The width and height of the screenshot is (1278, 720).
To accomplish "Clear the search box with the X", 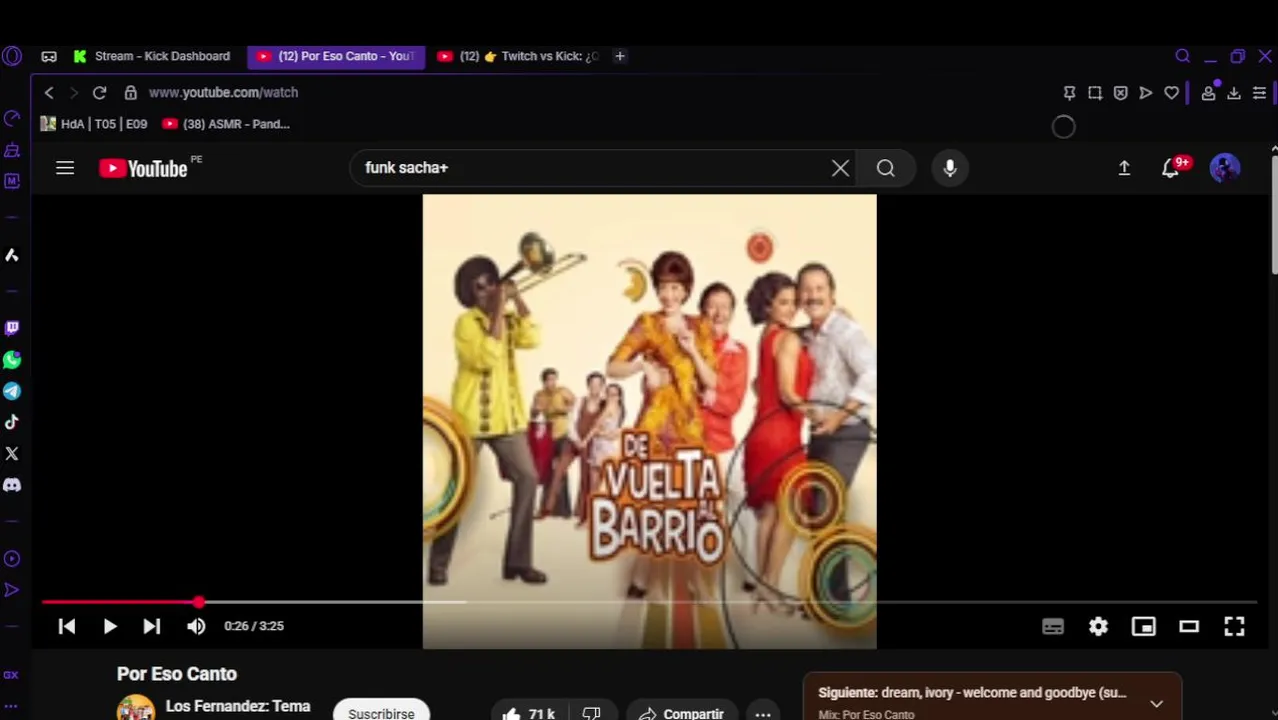I will coord(840,168).
